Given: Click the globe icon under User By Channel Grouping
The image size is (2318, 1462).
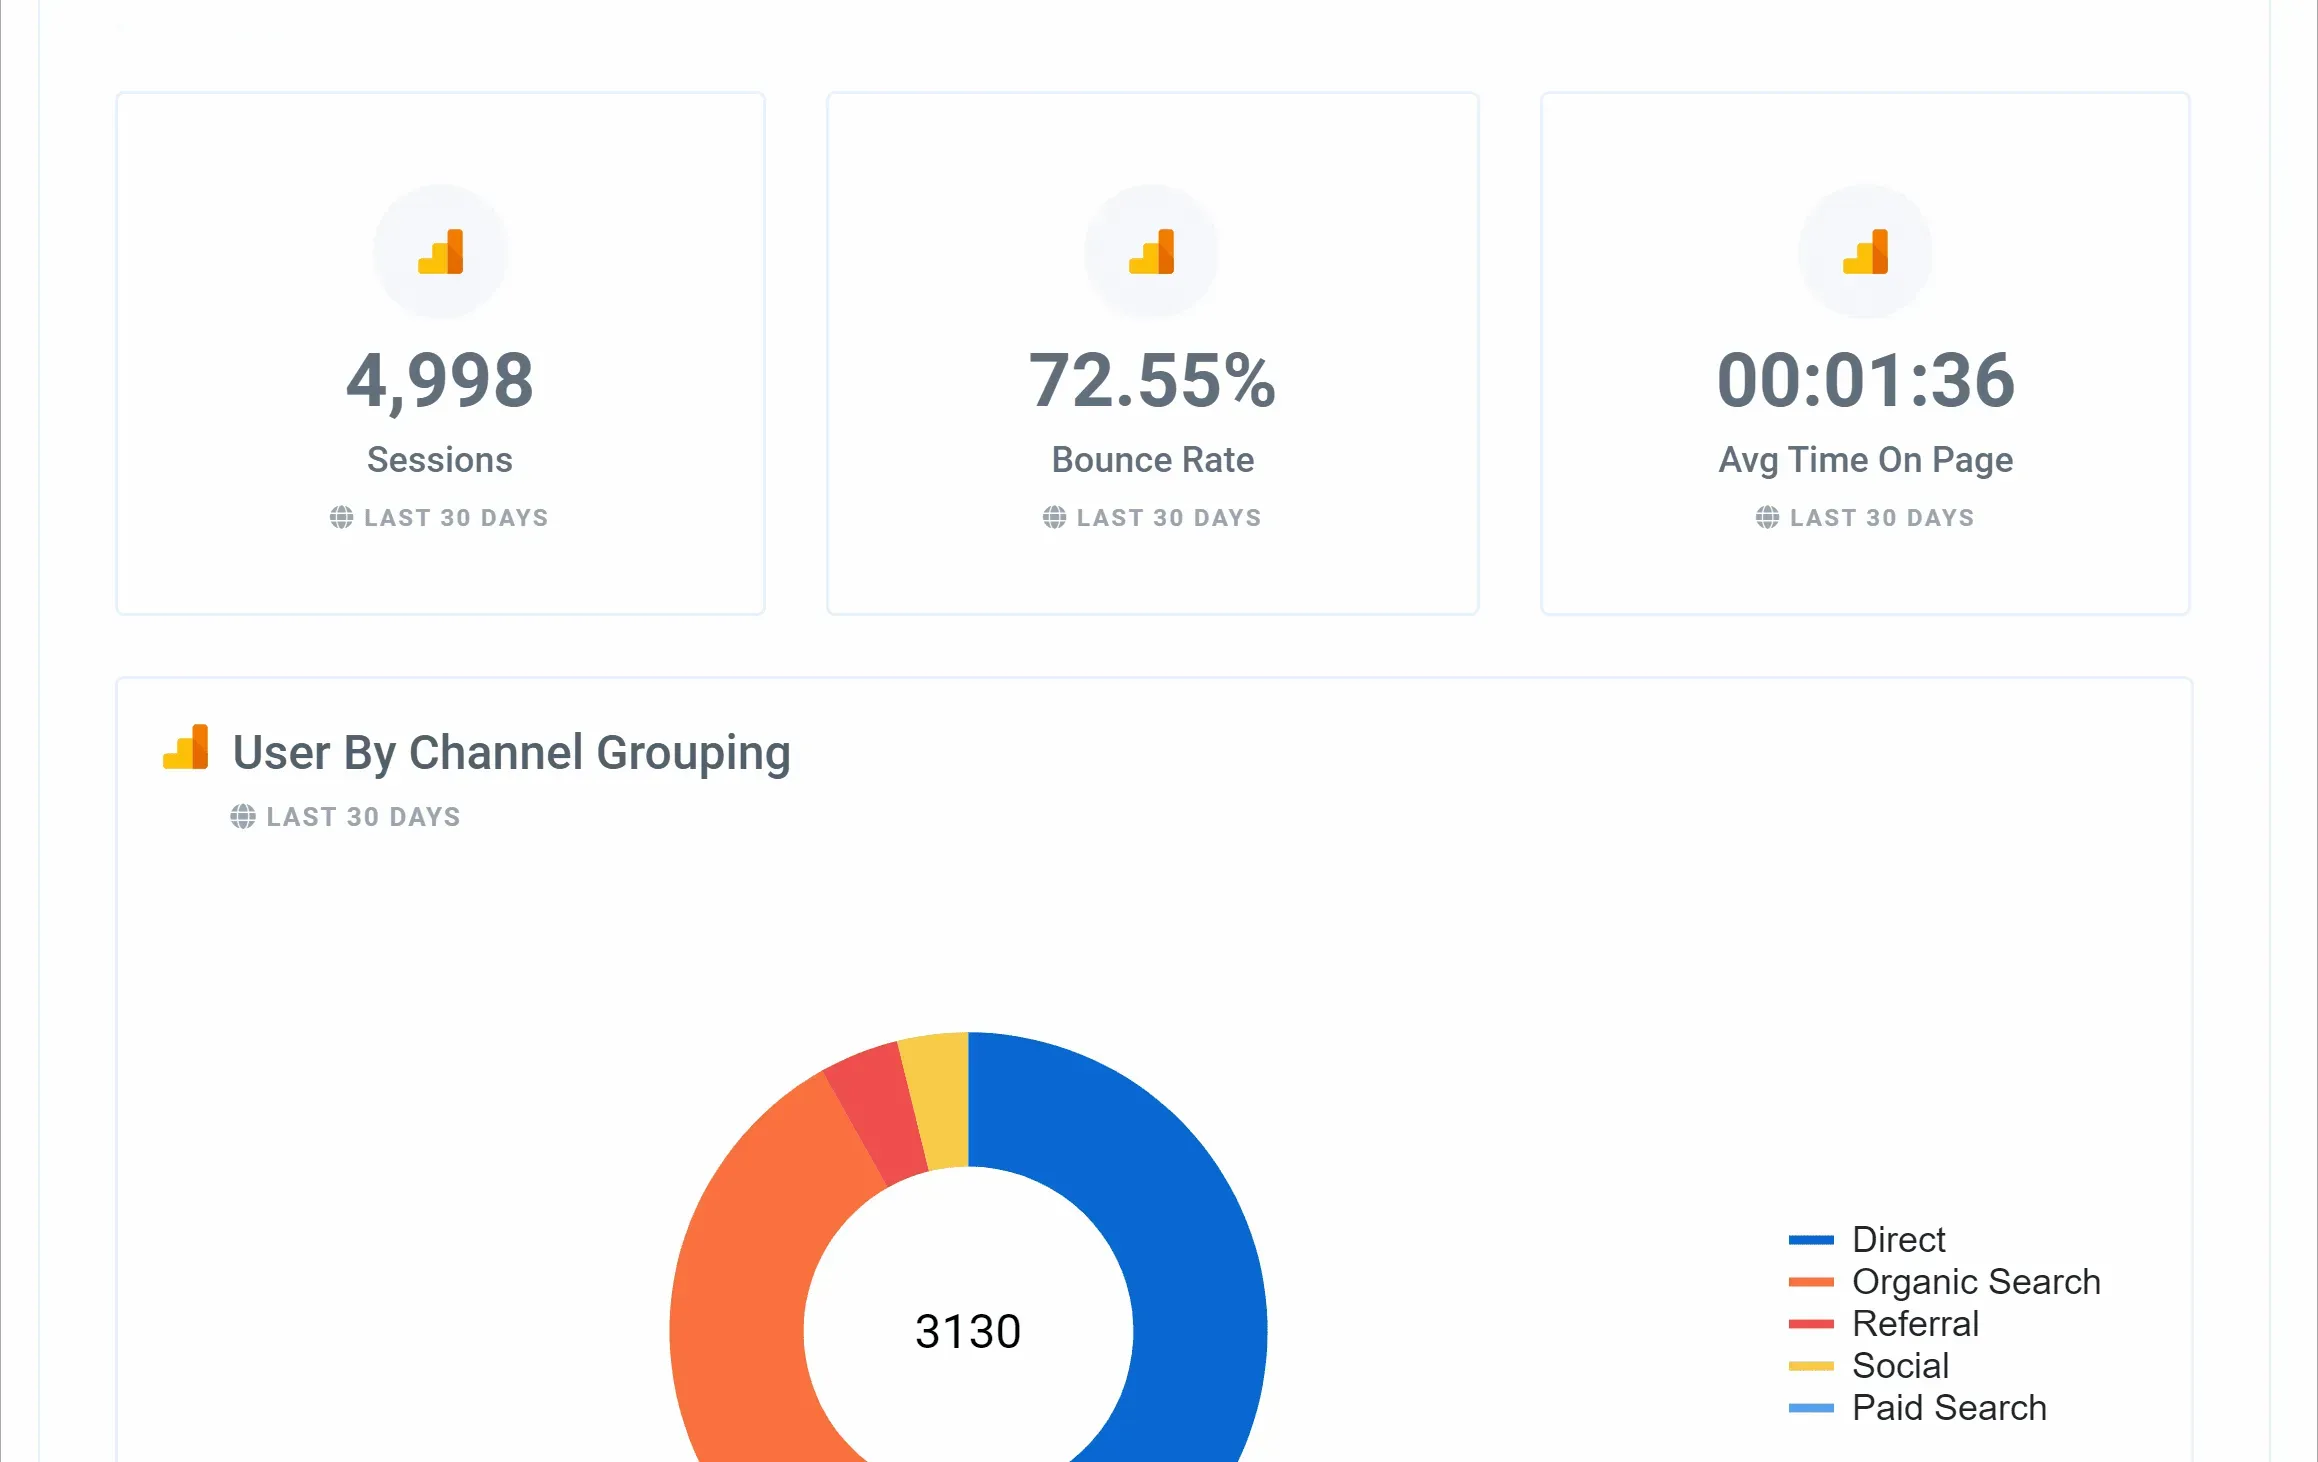Looking at the screenshot, I should 243,817.
